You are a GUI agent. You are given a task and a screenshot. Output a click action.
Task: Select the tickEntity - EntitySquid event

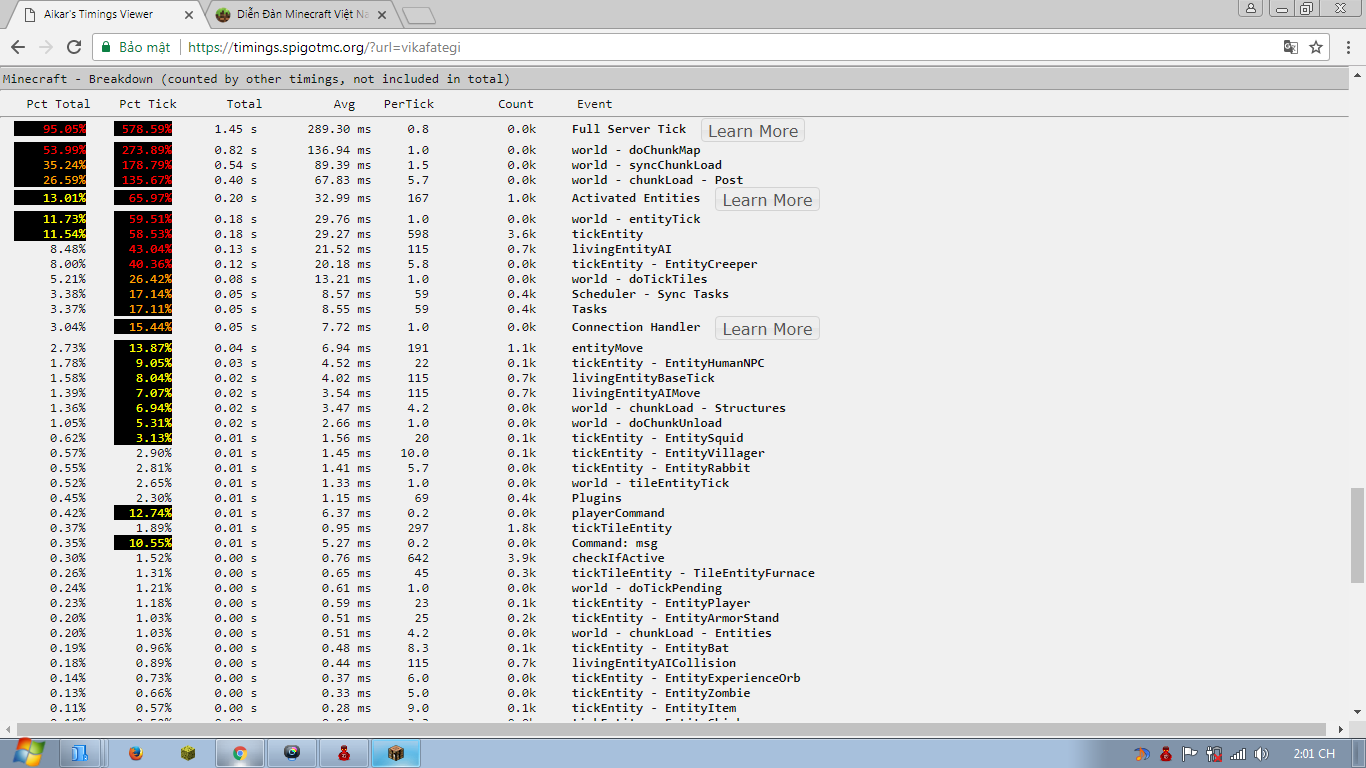[657, 438]
